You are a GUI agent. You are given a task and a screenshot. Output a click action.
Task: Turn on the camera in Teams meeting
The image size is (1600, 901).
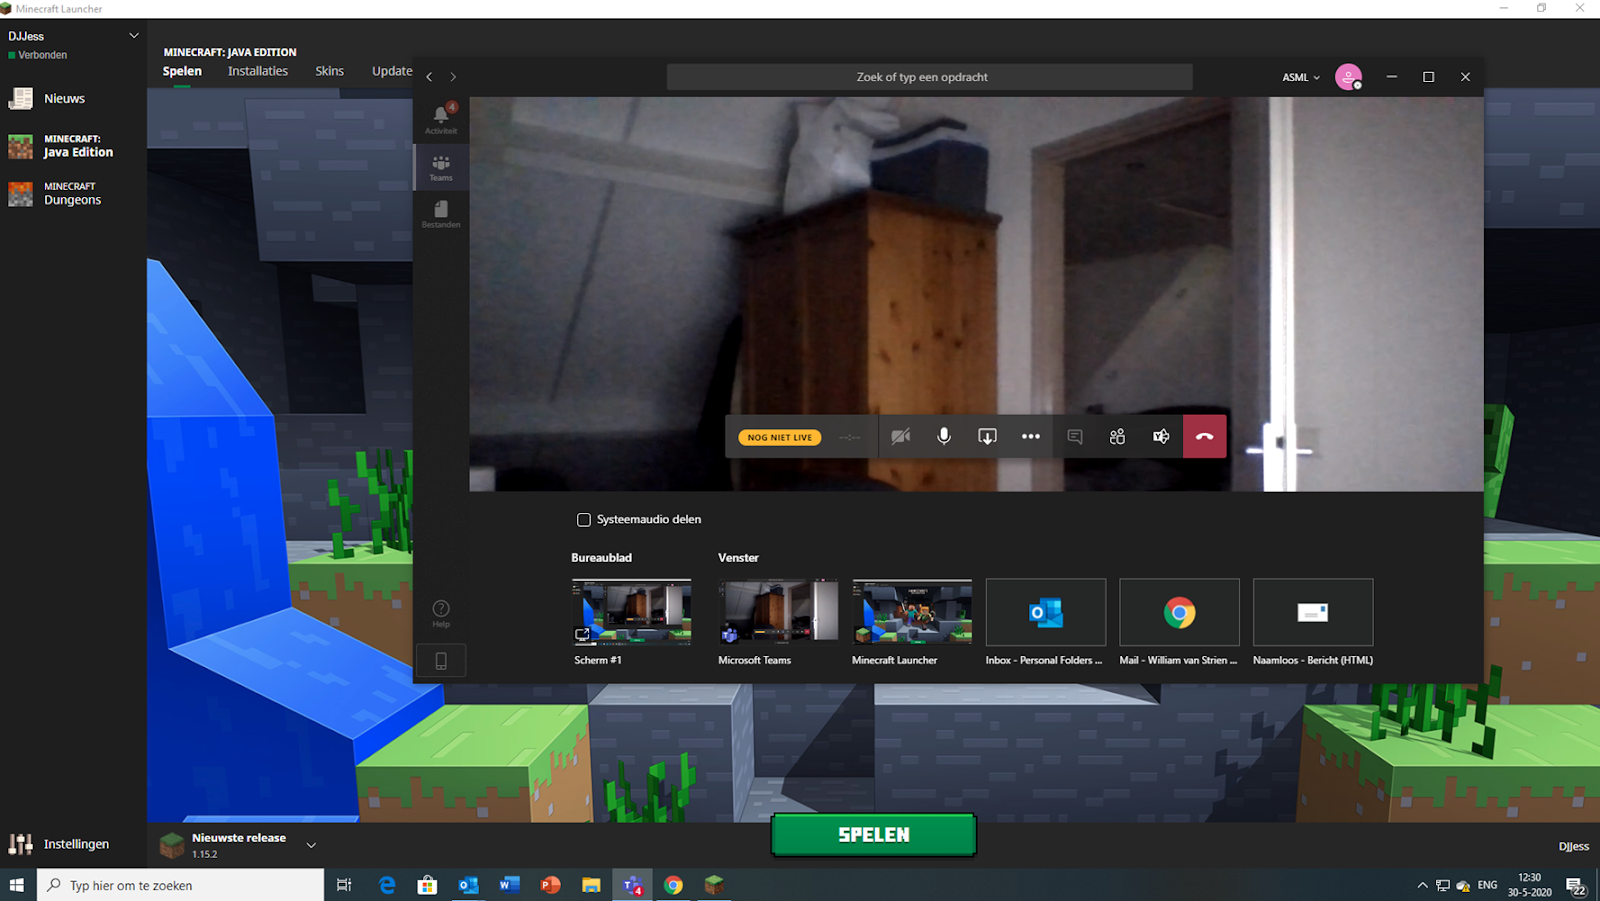point(901,437)
